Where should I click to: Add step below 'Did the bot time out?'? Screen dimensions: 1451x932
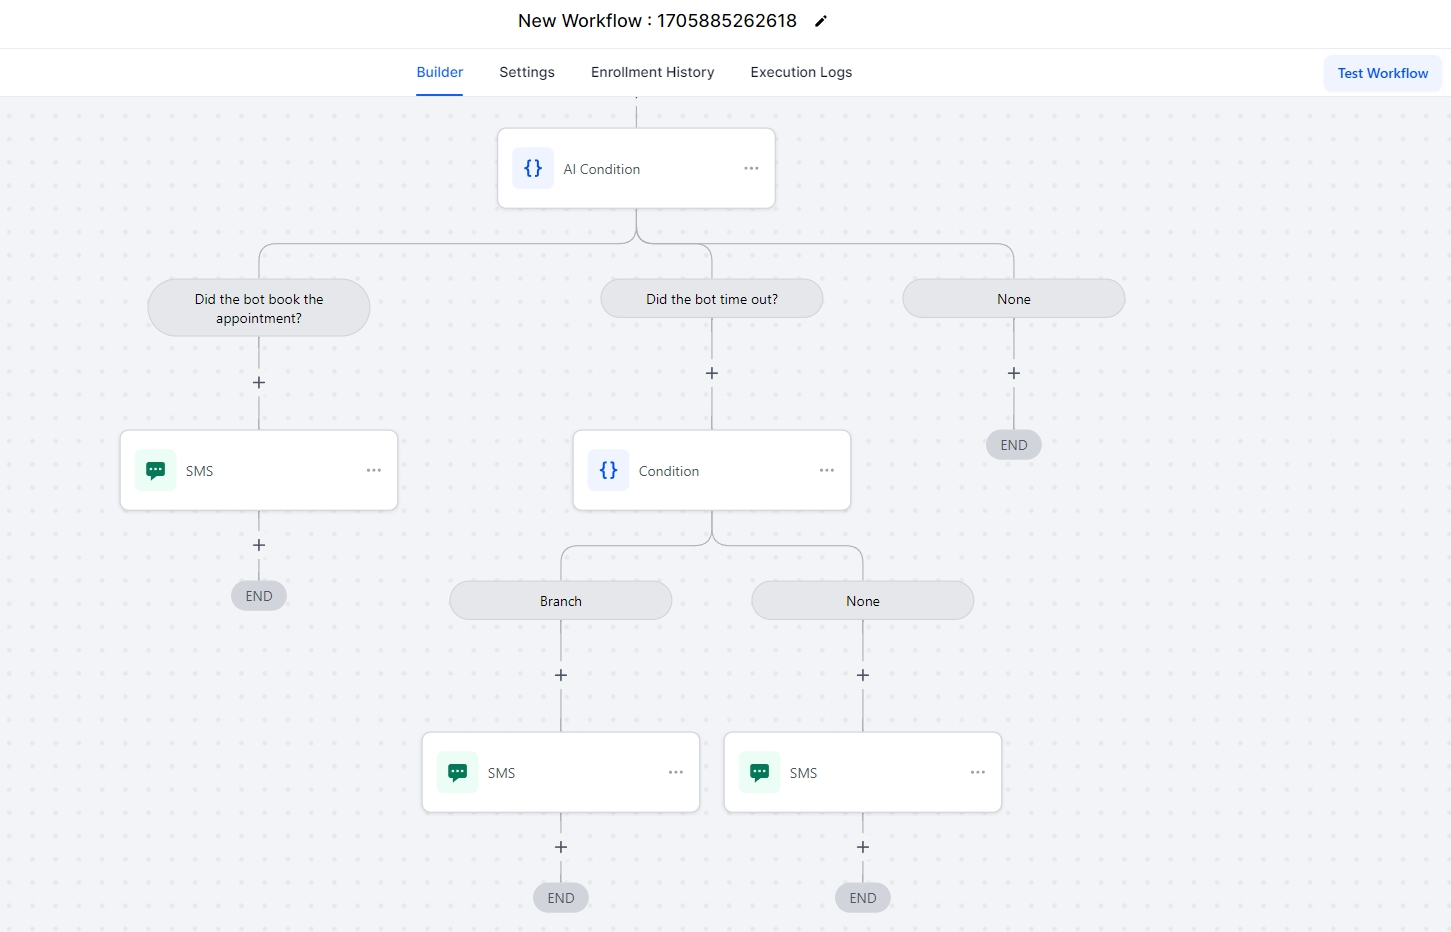(x=712, y=373)
